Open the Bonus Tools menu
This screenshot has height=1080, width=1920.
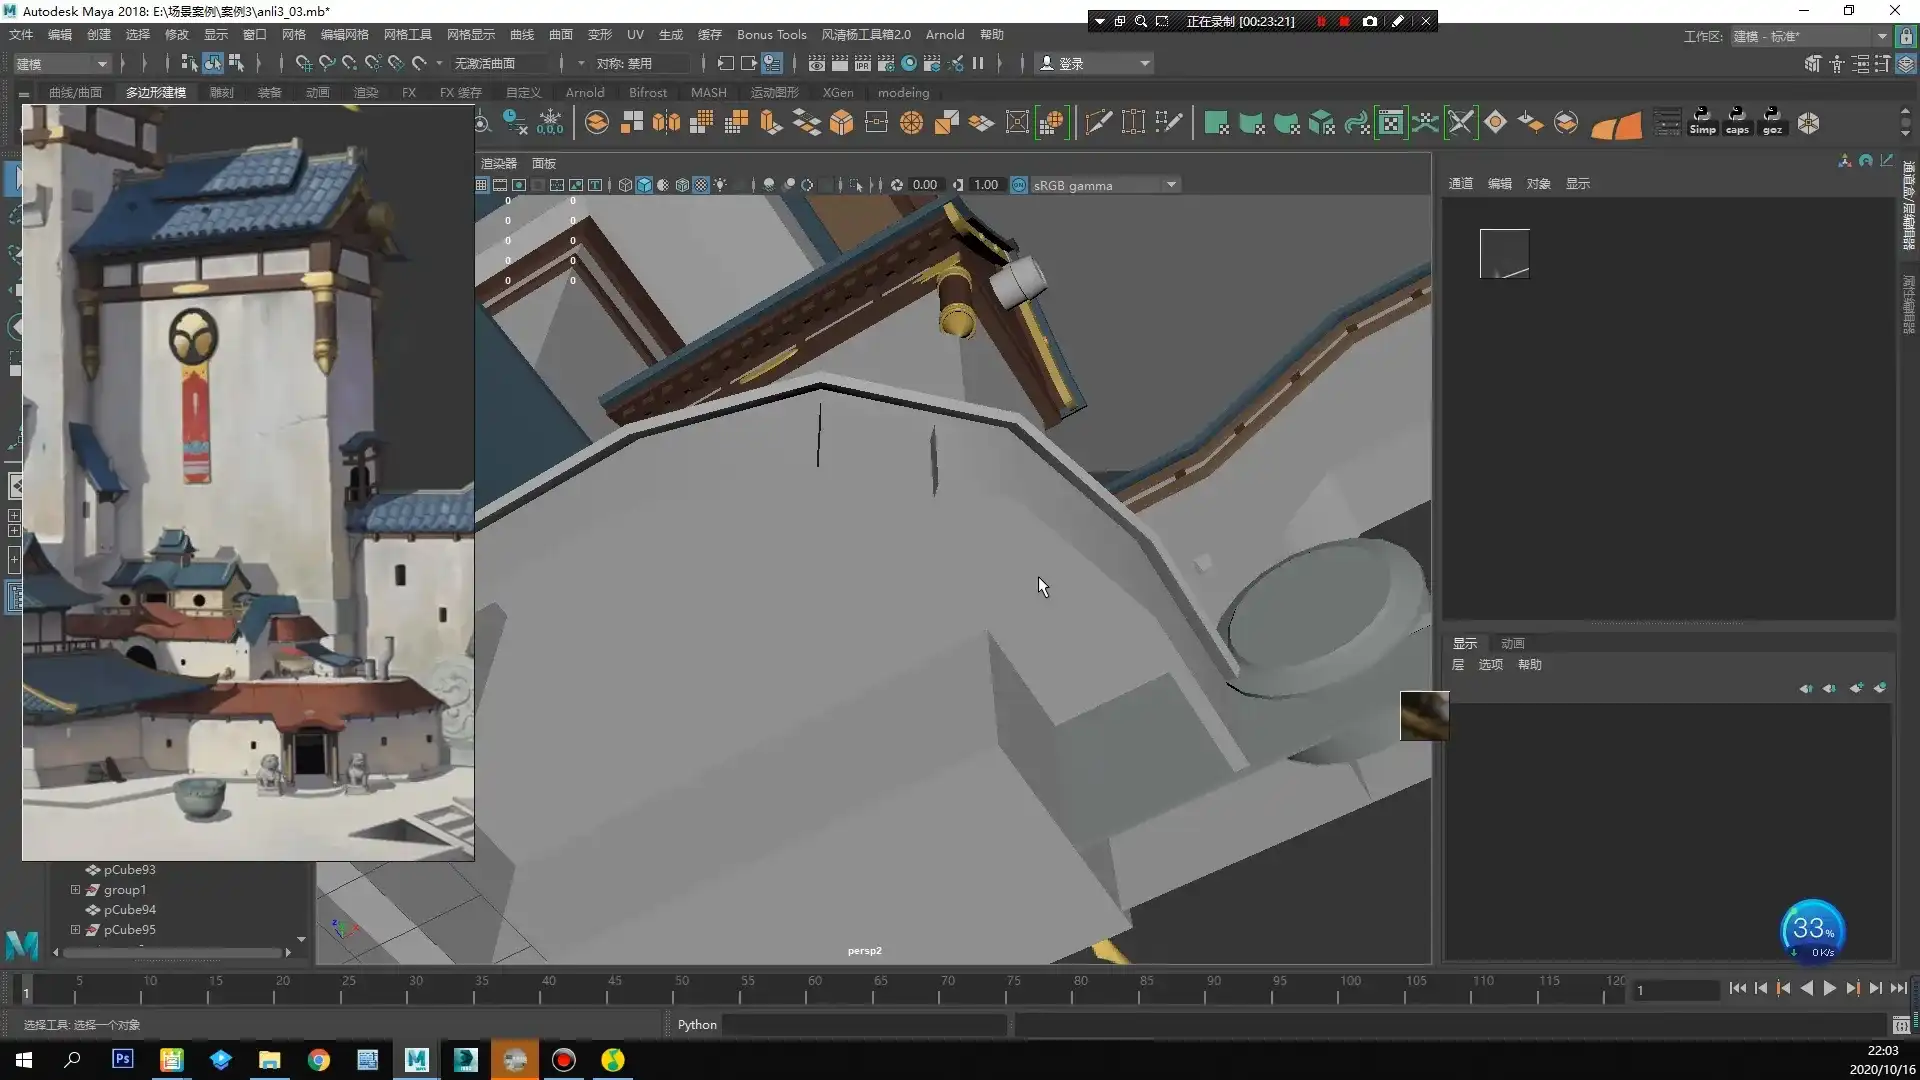(771, 34)
